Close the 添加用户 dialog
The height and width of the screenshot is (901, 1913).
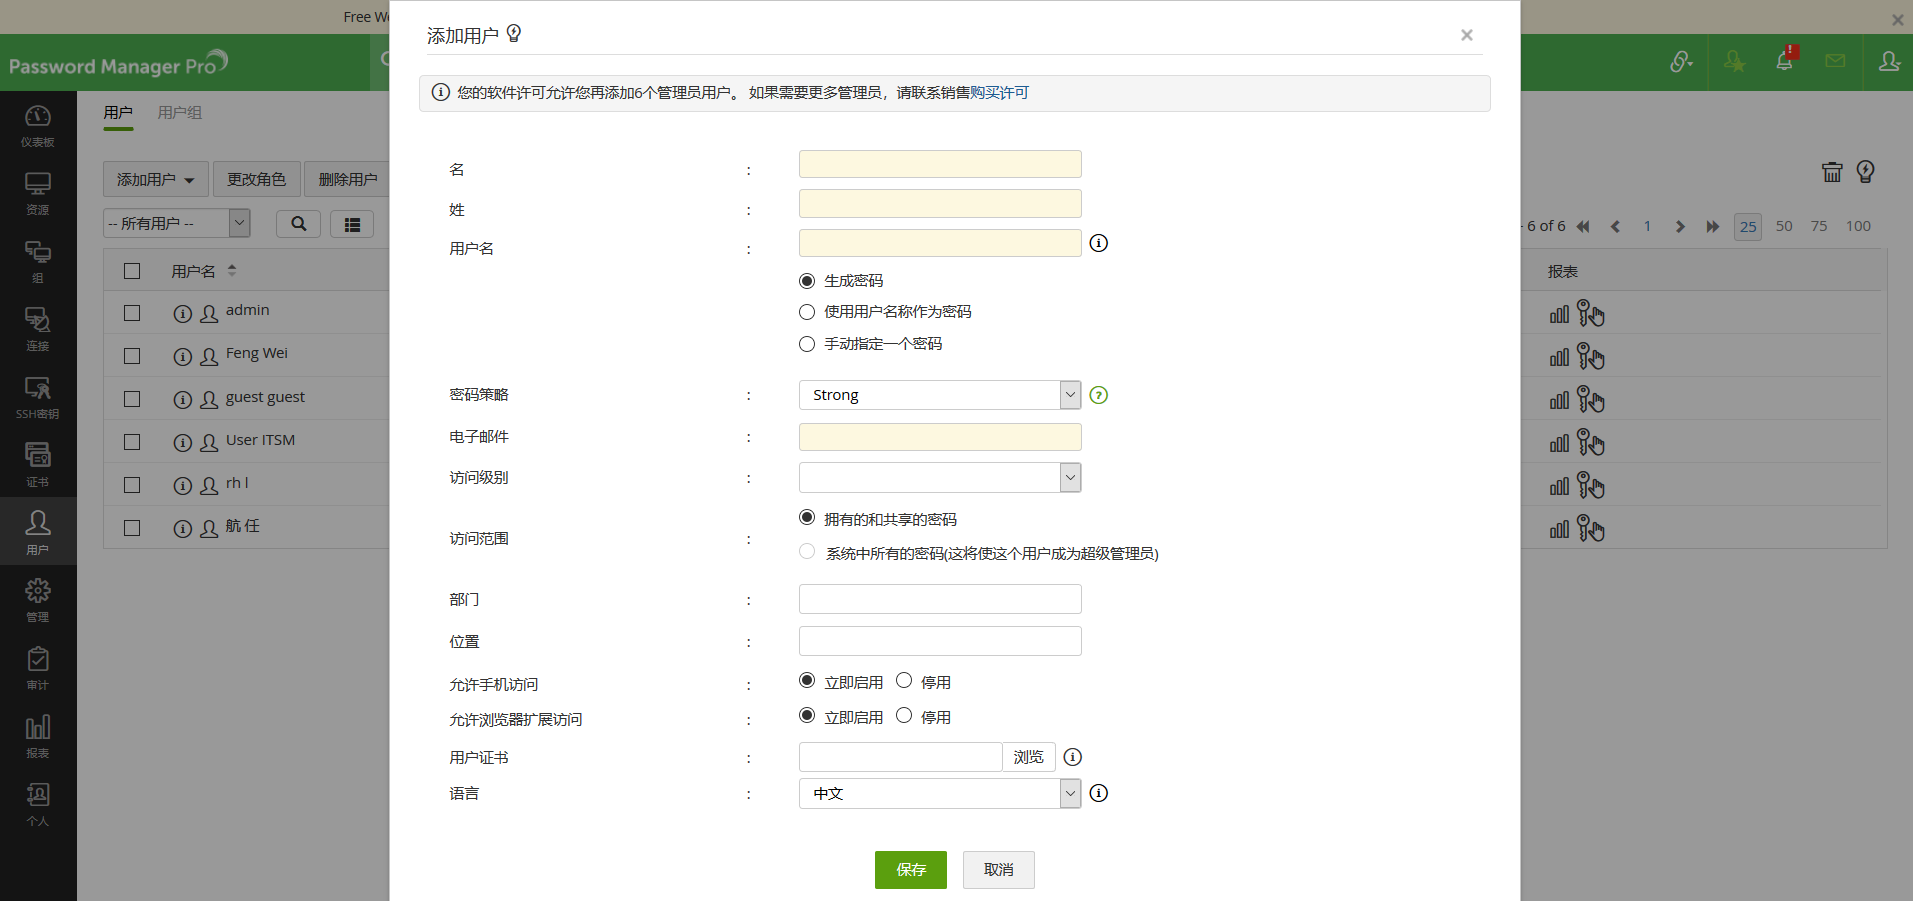[1467, 35]
